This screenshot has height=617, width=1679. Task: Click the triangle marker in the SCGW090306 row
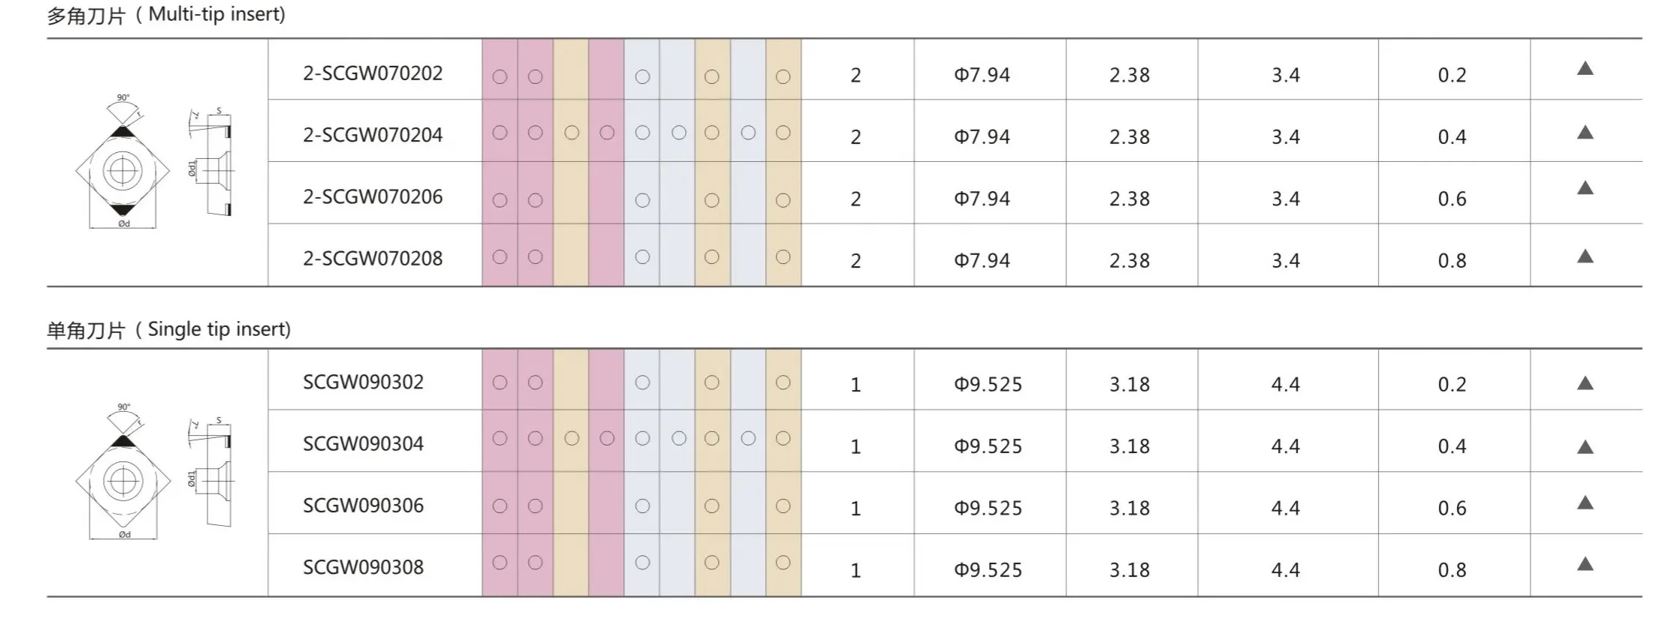[x=1585, y=503]
